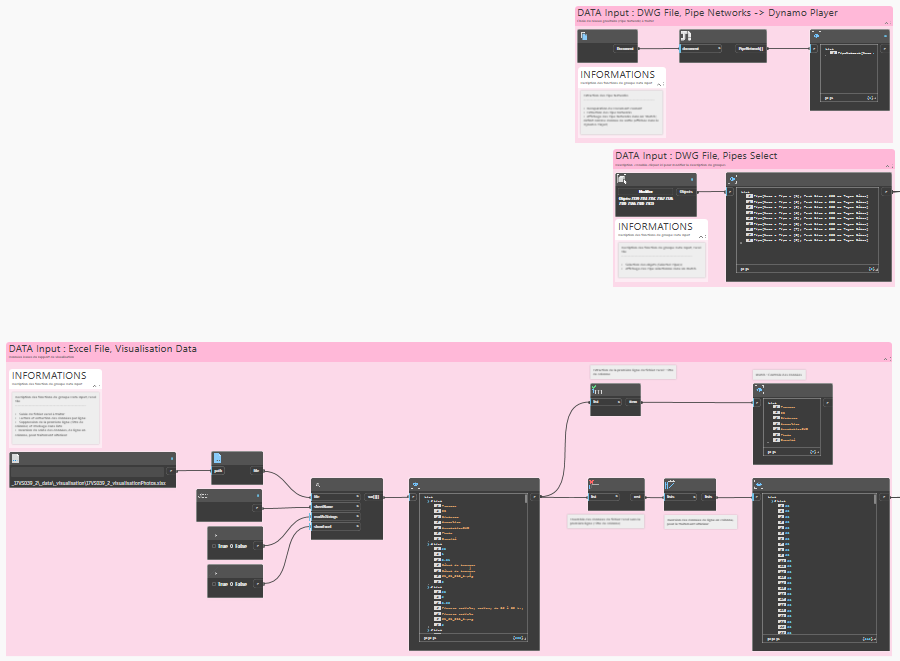Collapse INFORMATIONS group inside Pipe Networks group
This screenshot has width=900, height=661.
(x=659, y=84)
